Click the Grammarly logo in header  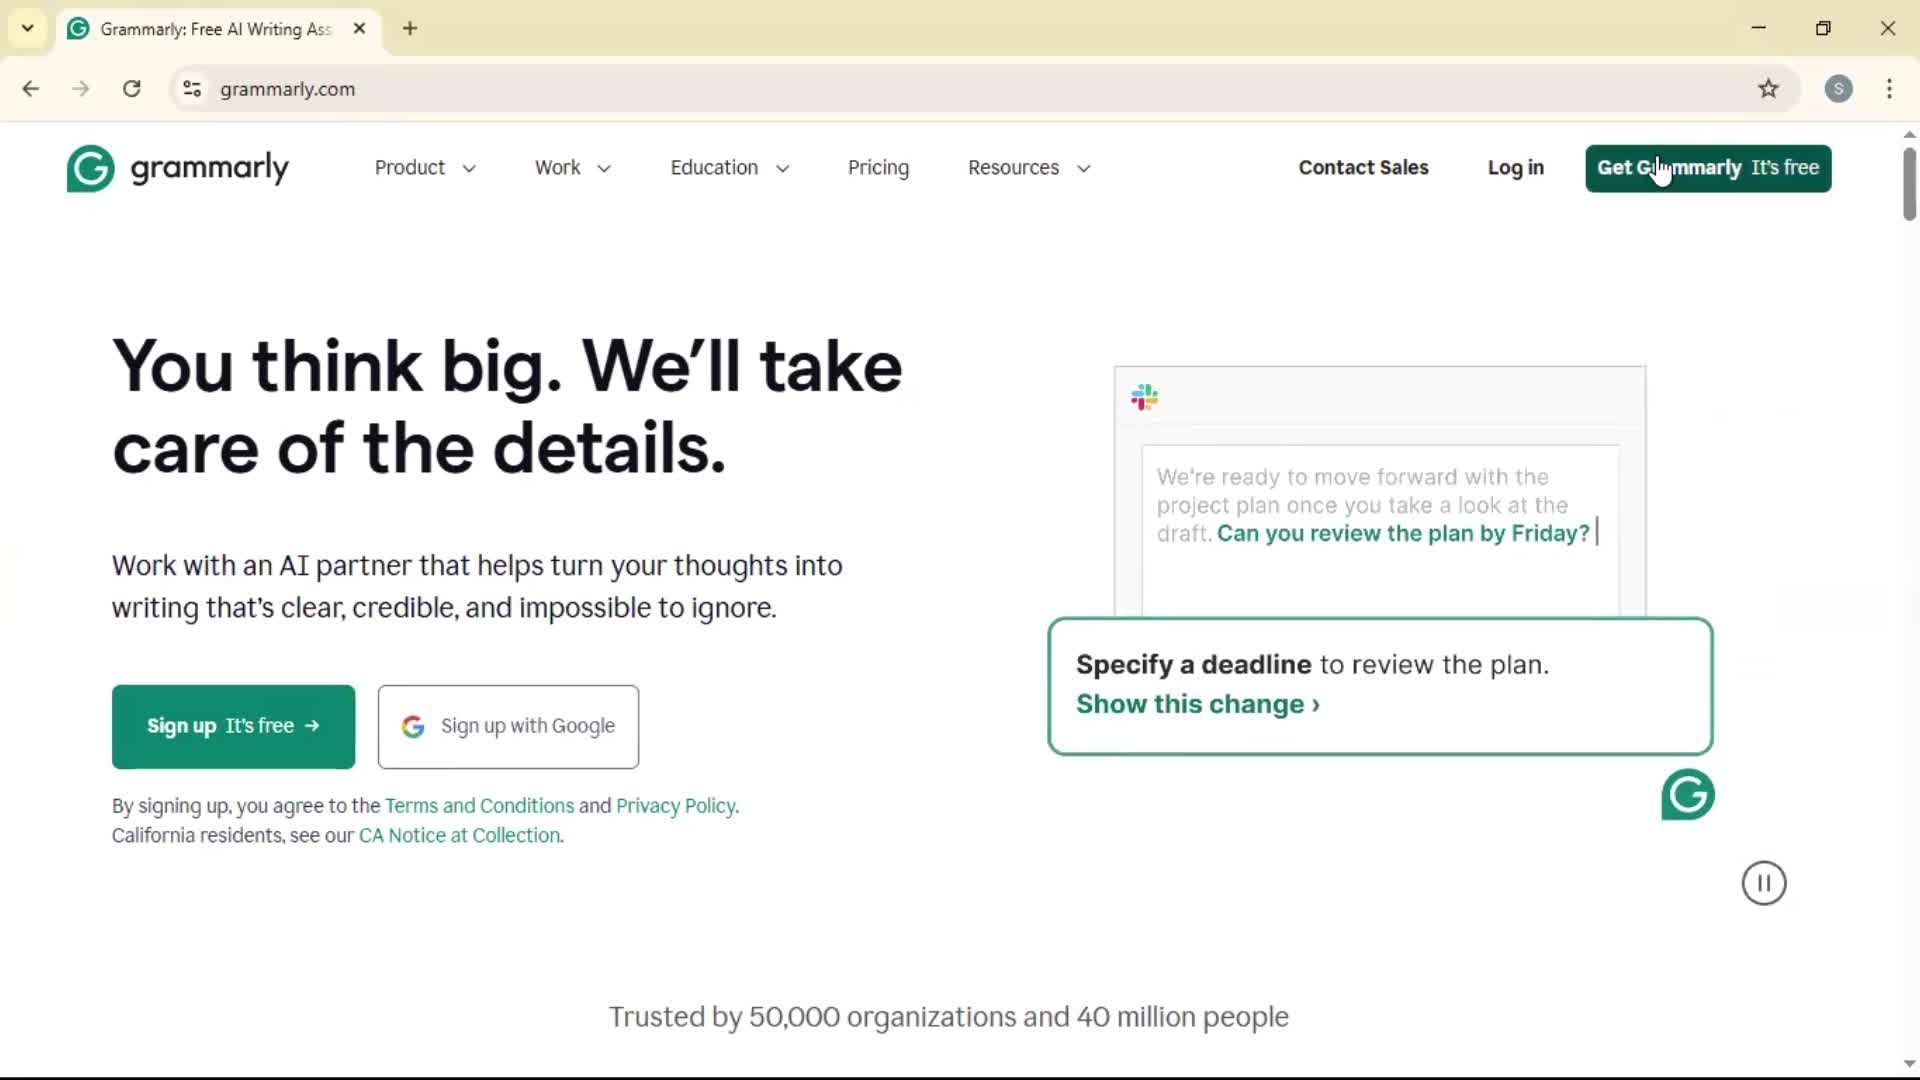178,168
